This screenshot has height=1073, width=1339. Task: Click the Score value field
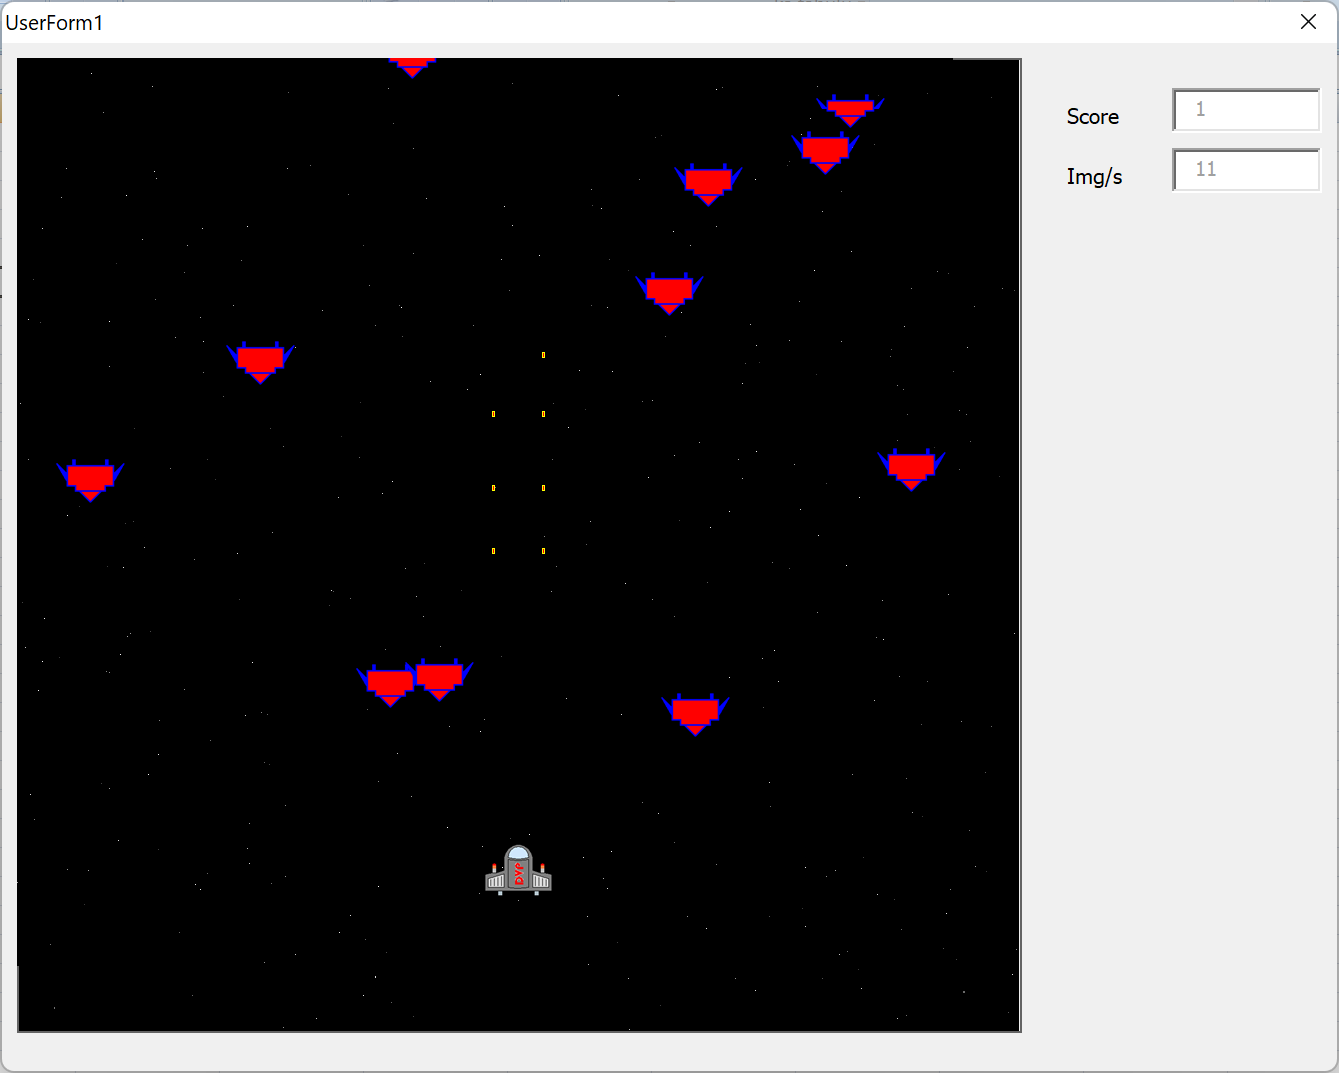coord(1246,110)
